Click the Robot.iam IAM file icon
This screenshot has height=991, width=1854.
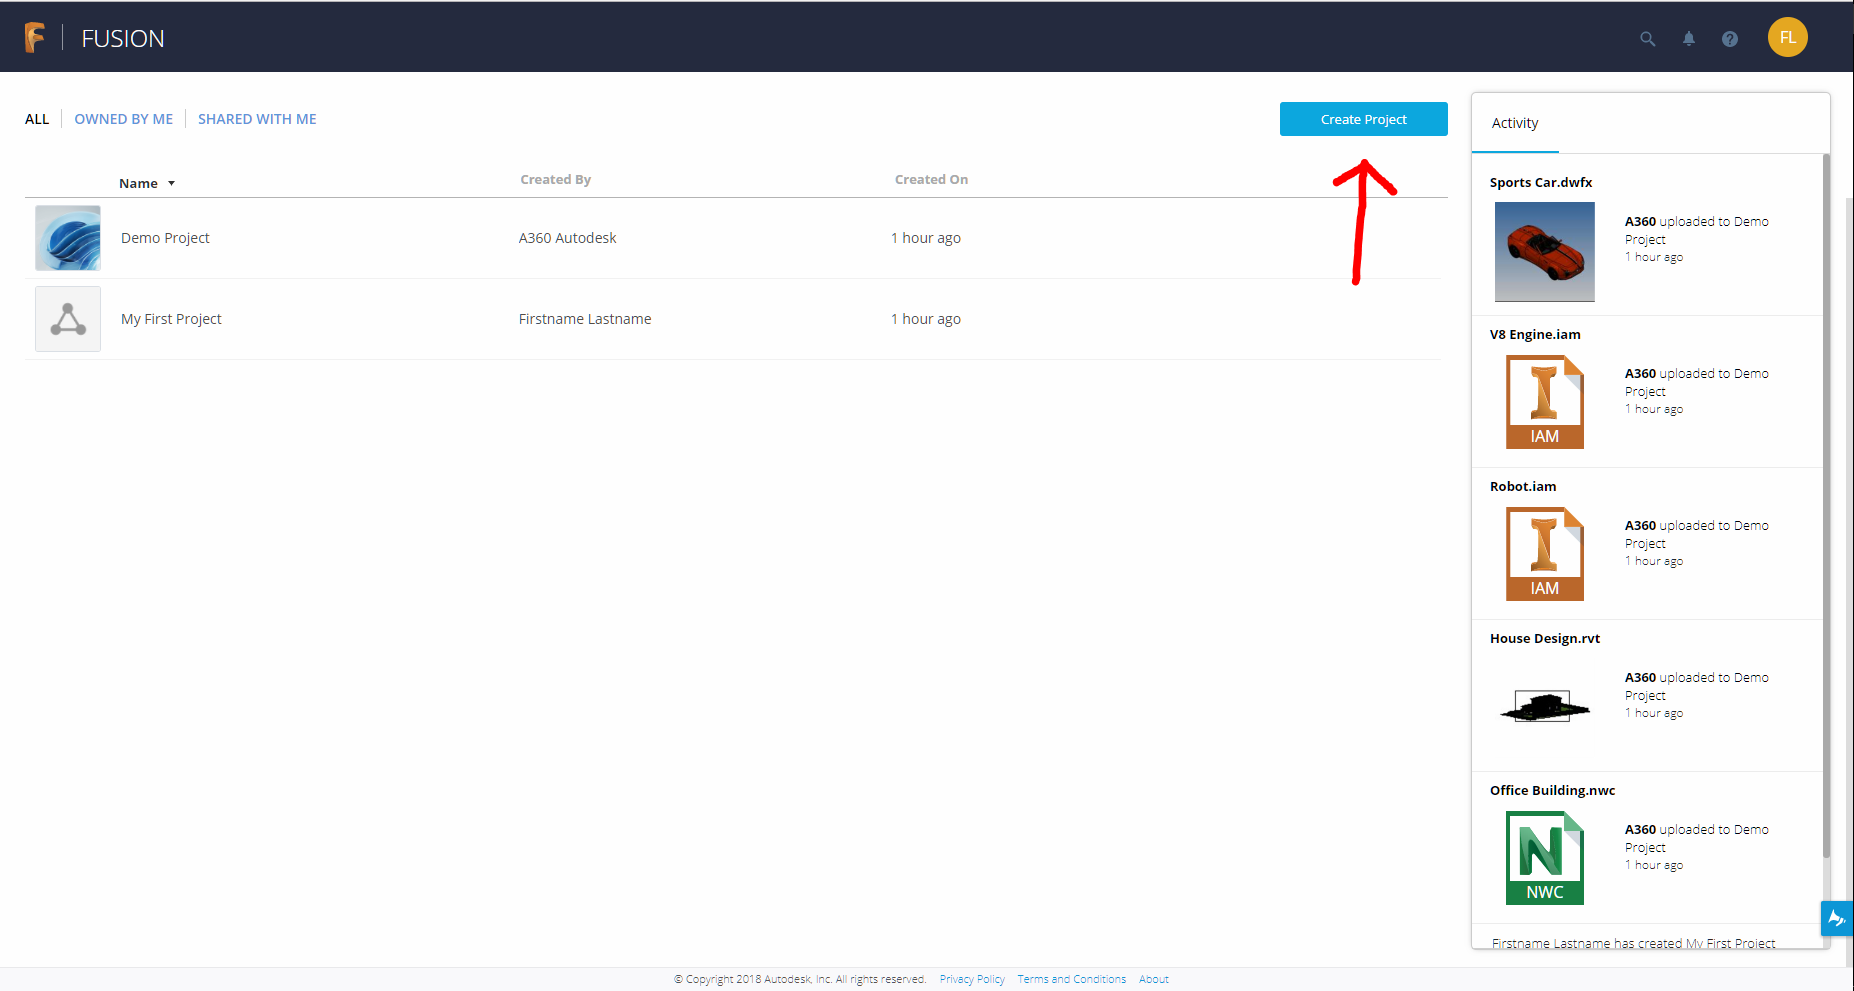click(1544, 554)
